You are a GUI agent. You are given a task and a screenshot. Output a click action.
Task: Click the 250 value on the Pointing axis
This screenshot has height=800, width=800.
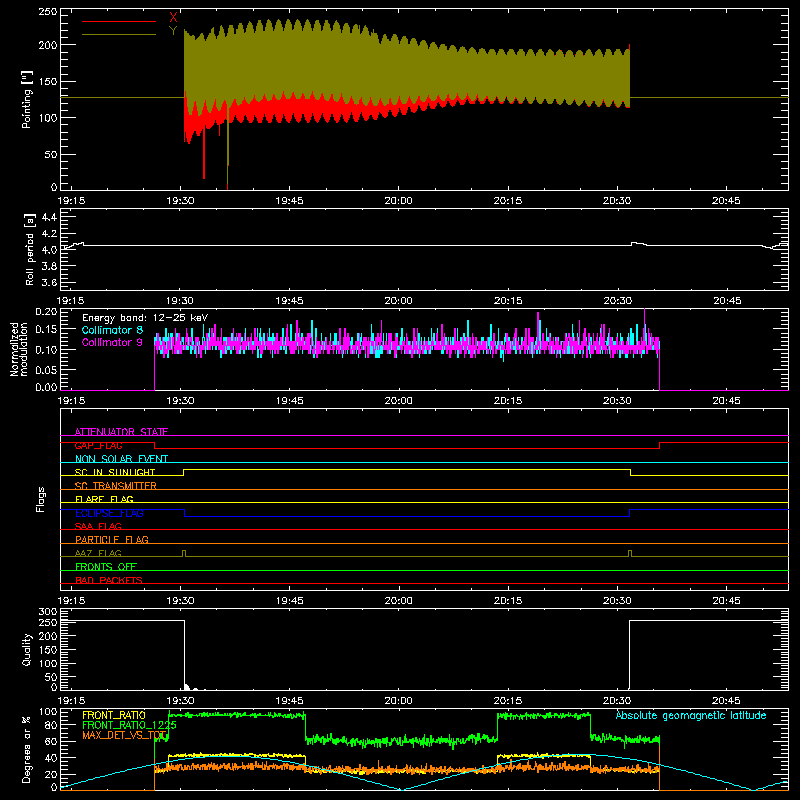click(47, 11)
